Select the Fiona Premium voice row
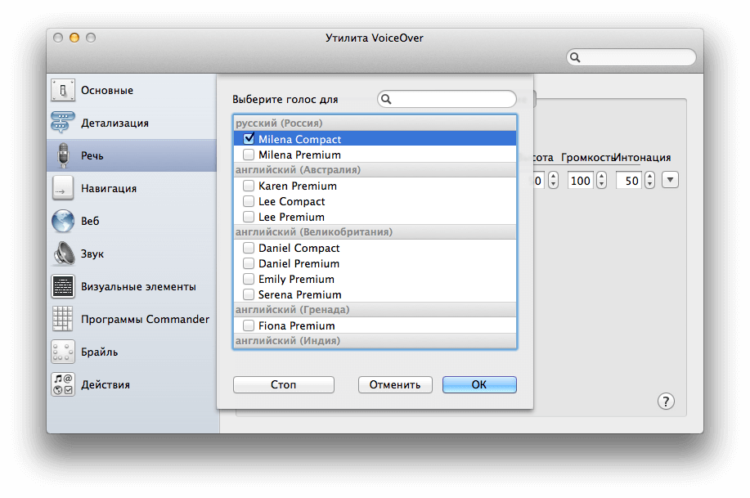 [x=375, y=325]
